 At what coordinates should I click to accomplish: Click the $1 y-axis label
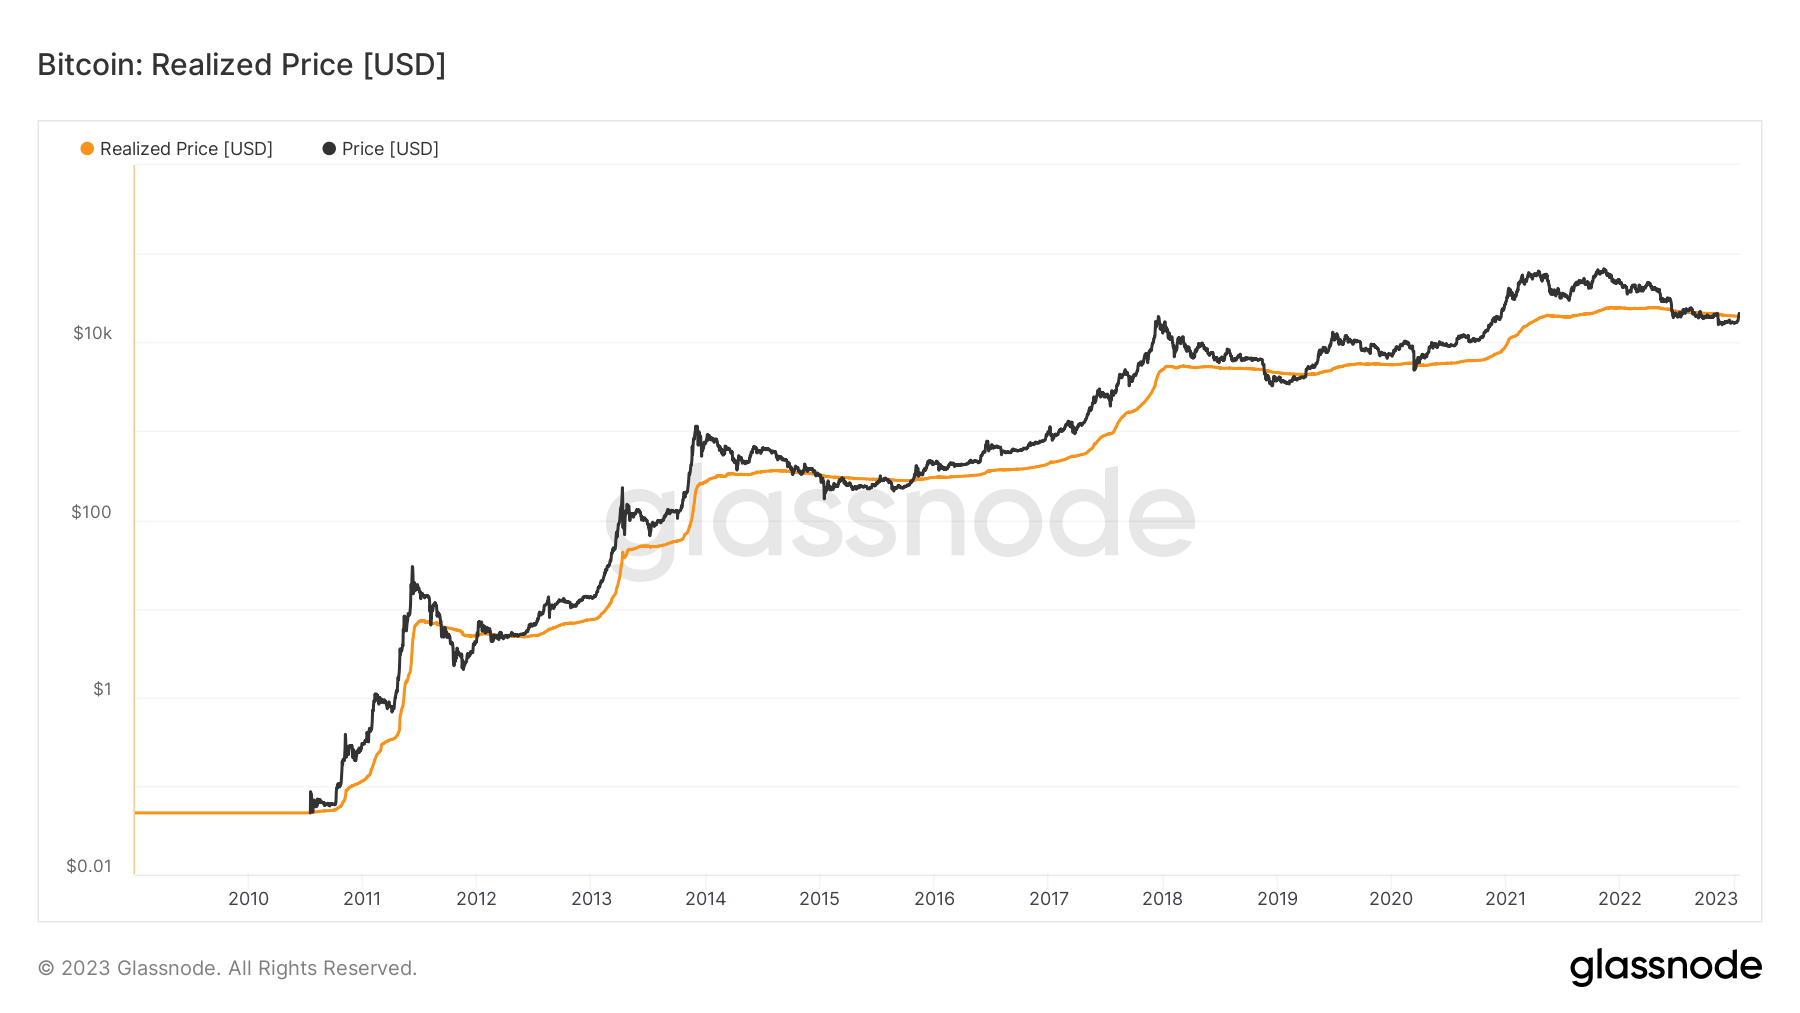tap(102, 689)
